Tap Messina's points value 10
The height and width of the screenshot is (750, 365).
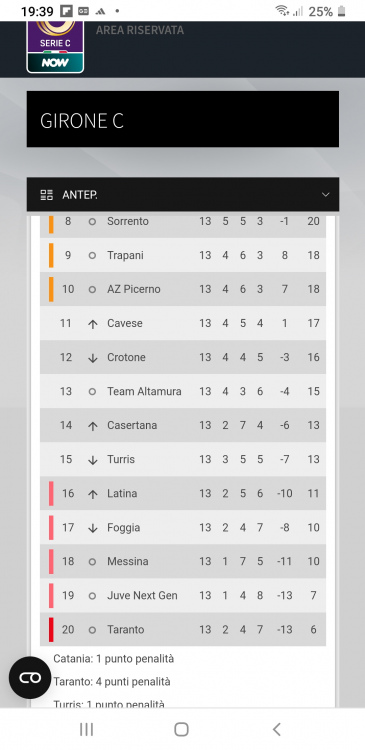313,562
